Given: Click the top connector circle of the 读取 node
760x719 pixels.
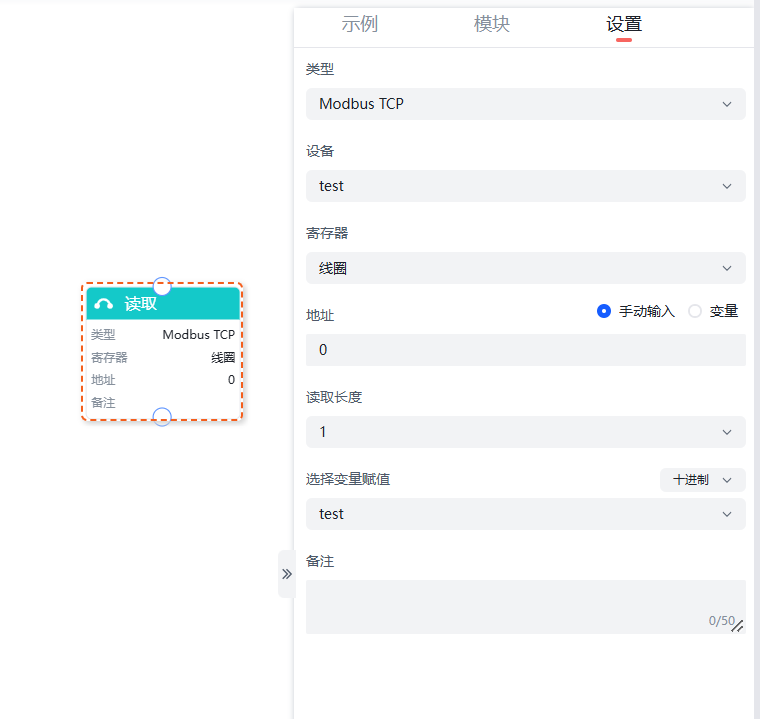Looking at the screenshot, I should (x=162, y=286).
